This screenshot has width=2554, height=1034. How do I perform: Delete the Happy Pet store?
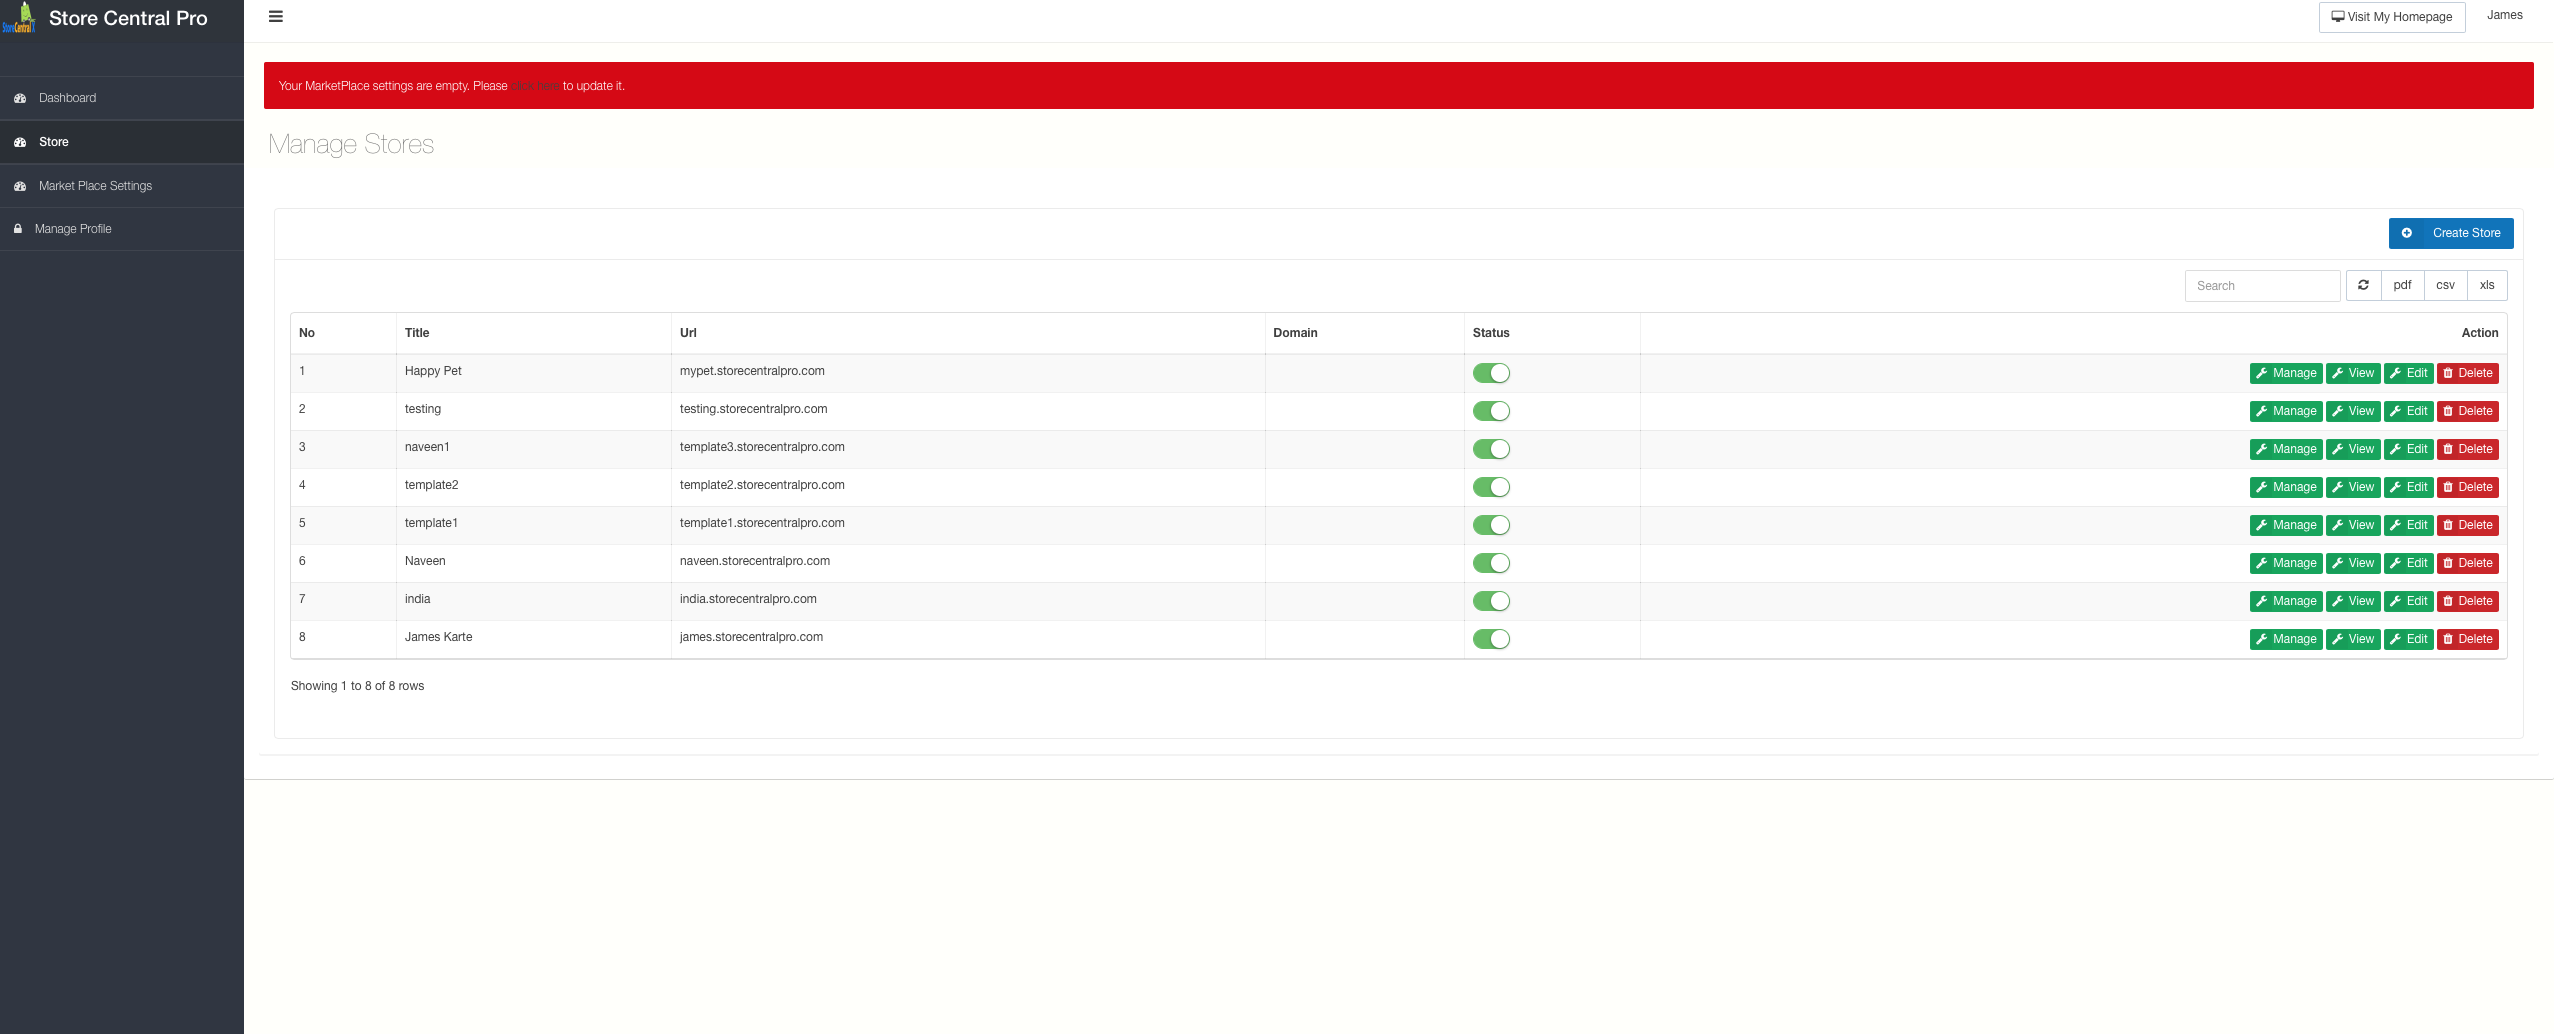[2467, 373]
